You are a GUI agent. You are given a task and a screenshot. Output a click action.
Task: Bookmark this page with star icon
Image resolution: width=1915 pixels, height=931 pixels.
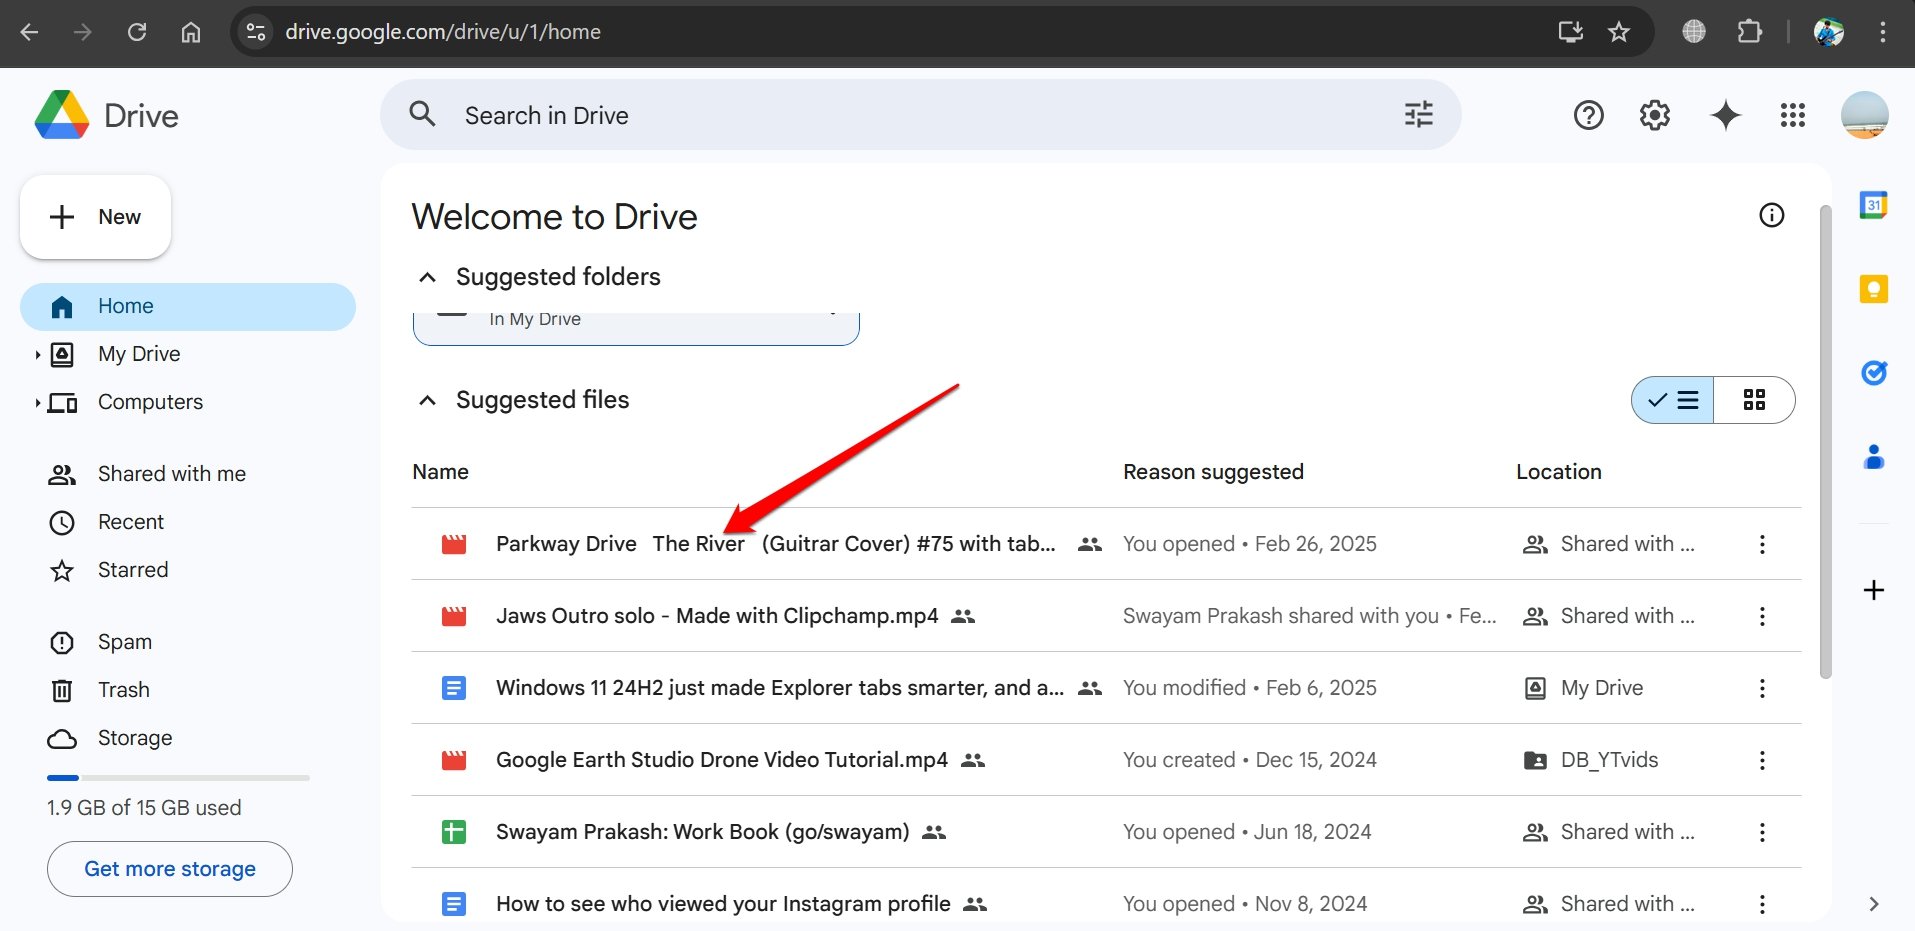[x=1619, y=32]
